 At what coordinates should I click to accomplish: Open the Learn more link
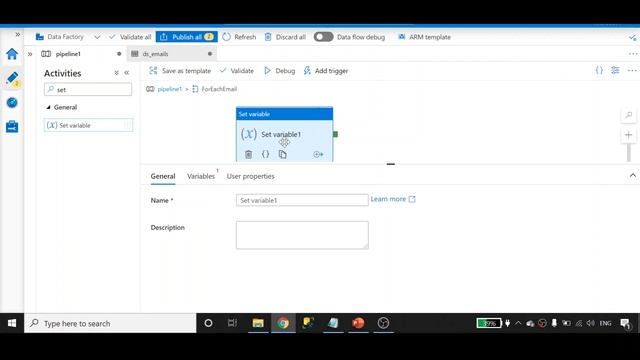point(393,199)
